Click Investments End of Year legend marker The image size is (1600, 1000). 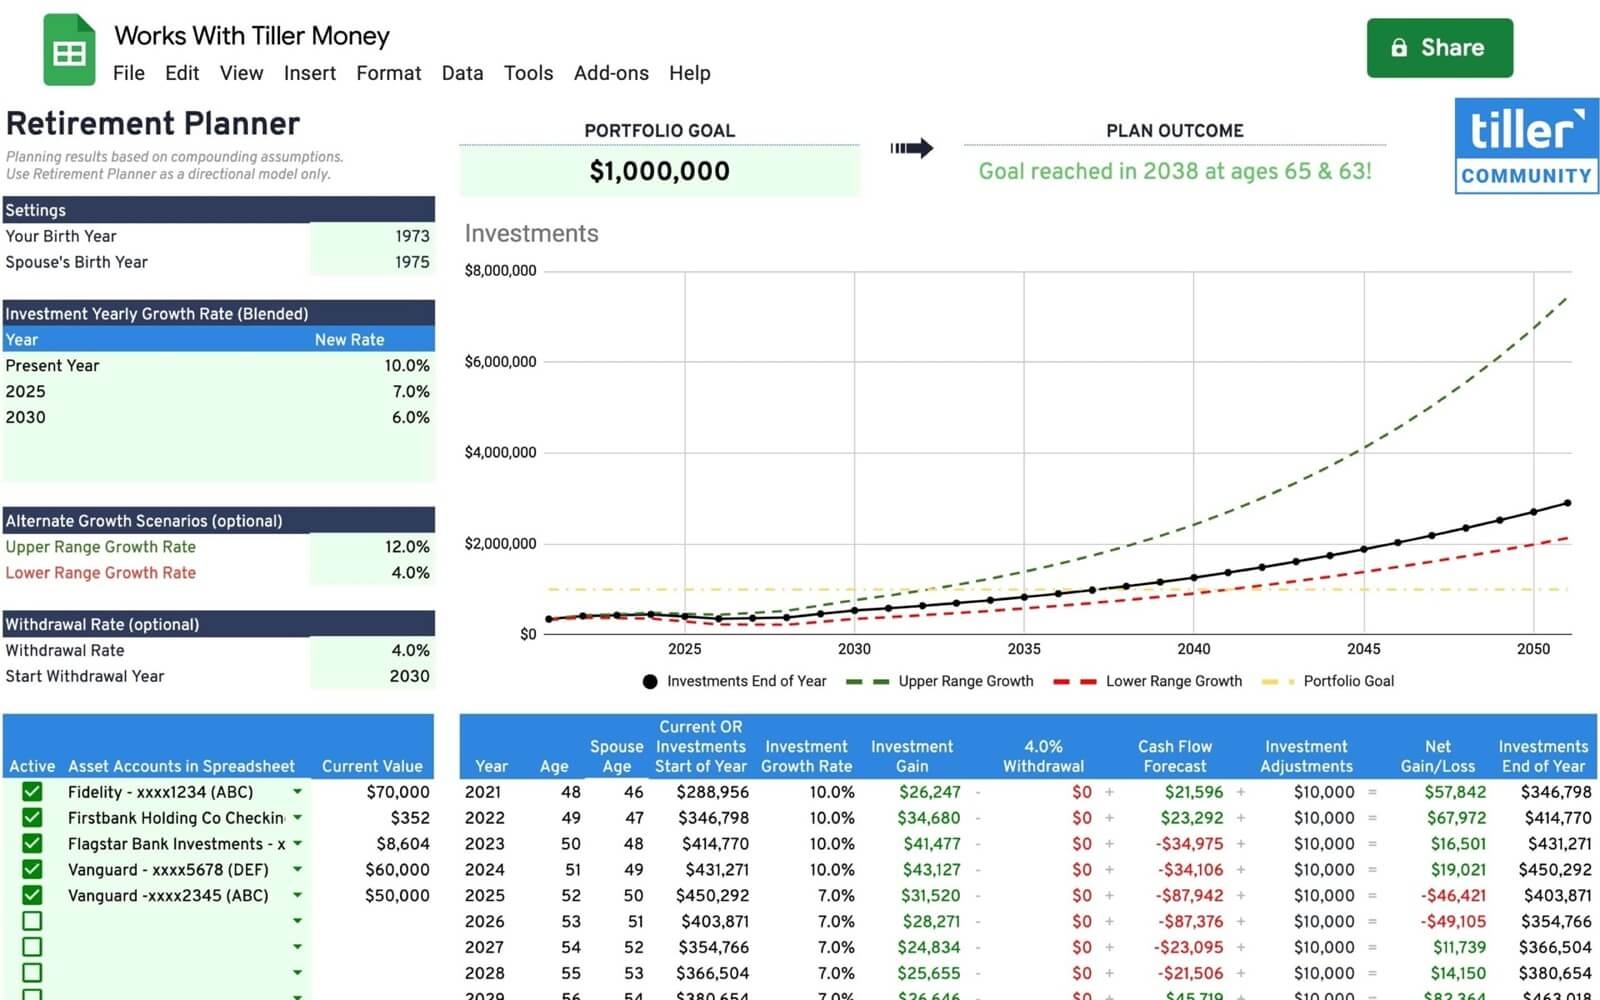coord(650,682)
